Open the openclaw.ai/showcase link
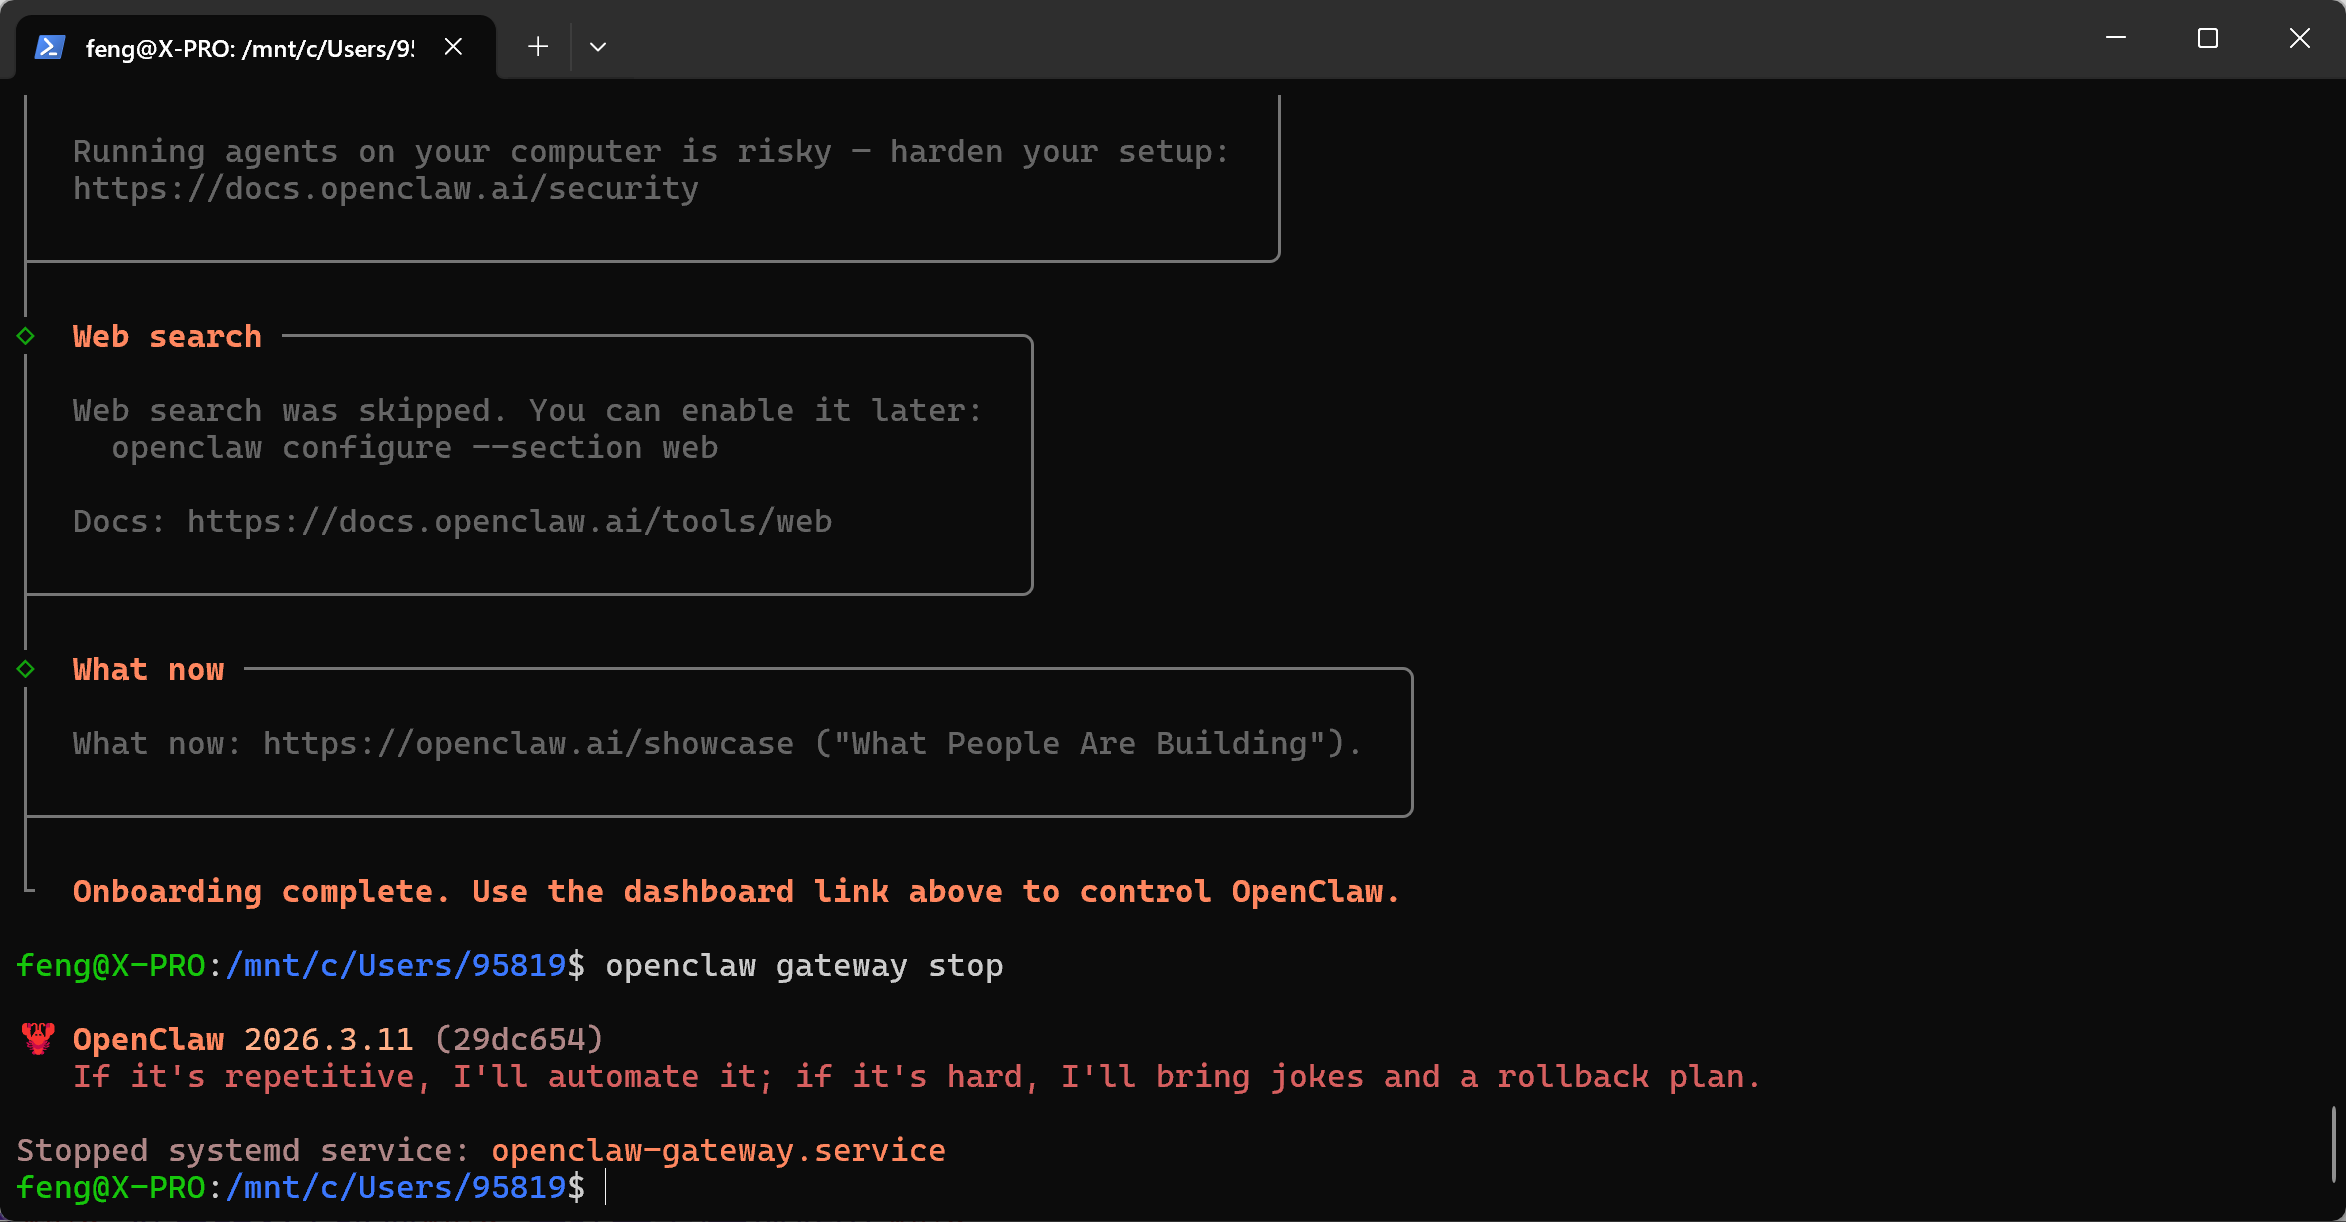2346x1222 pixels. (528, 744)
